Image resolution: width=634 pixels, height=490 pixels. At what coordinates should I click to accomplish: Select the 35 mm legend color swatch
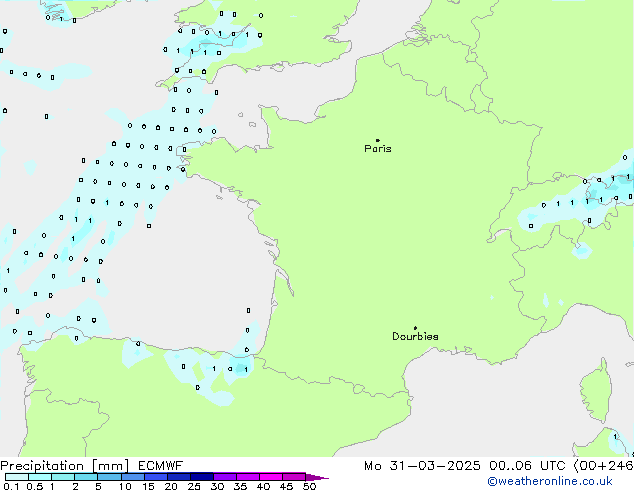point(247,477)
